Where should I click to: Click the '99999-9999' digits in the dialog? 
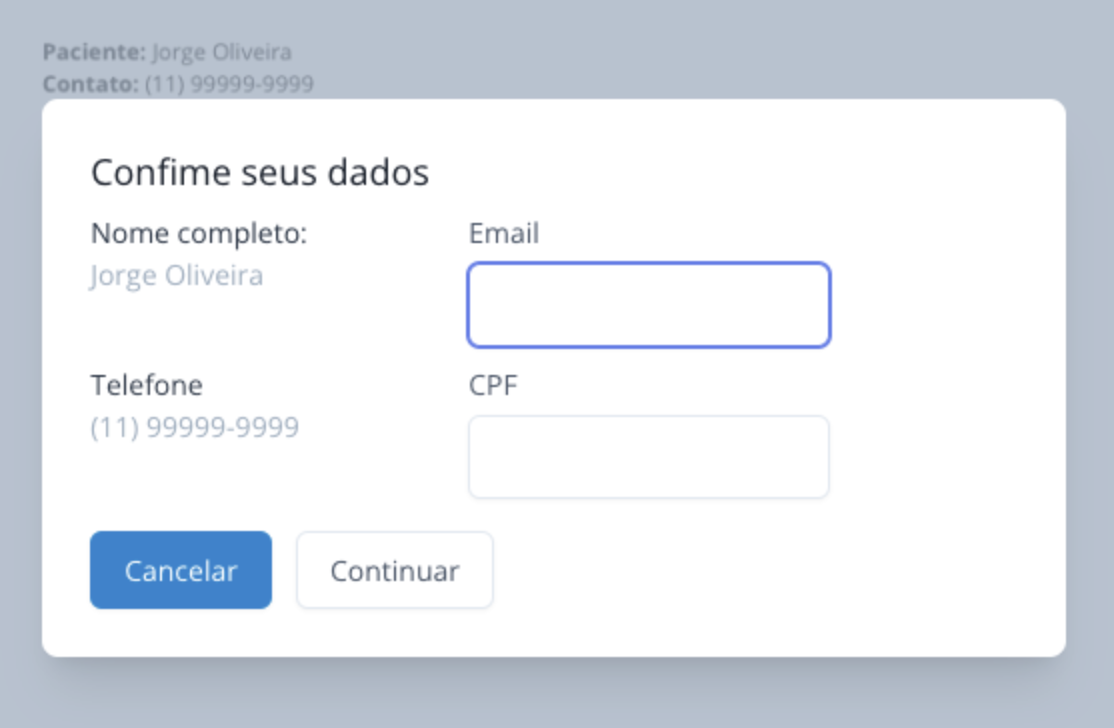tap(223, 428)
